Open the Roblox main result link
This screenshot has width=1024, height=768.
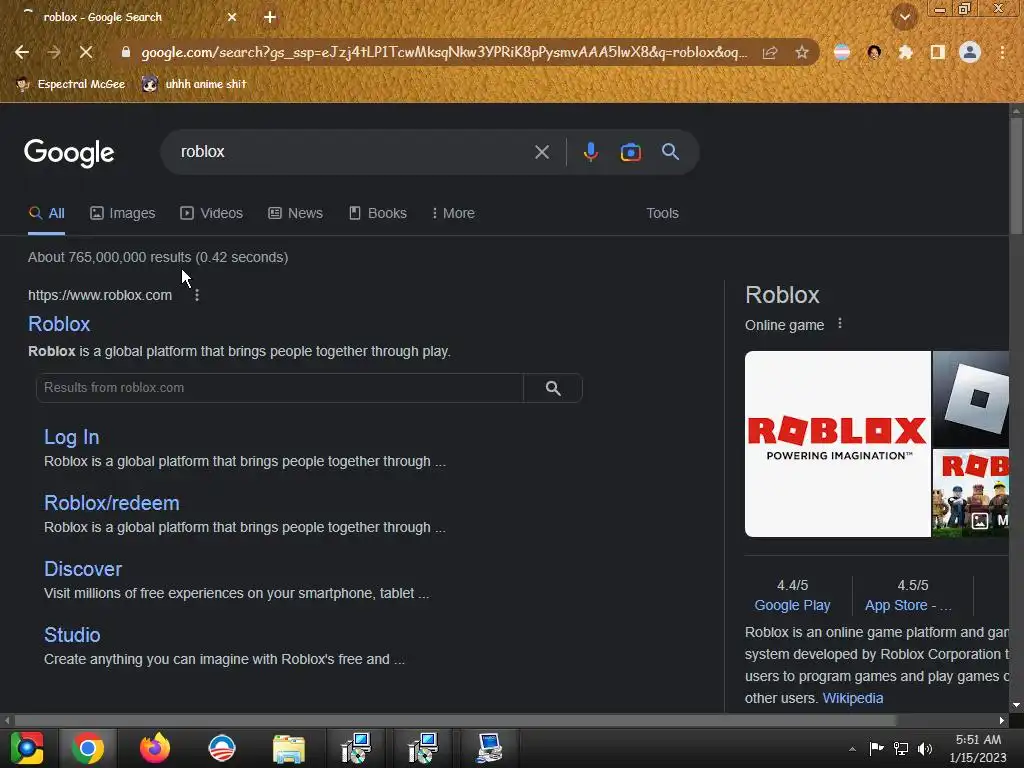pyautogui.click(x=59, y=325)
